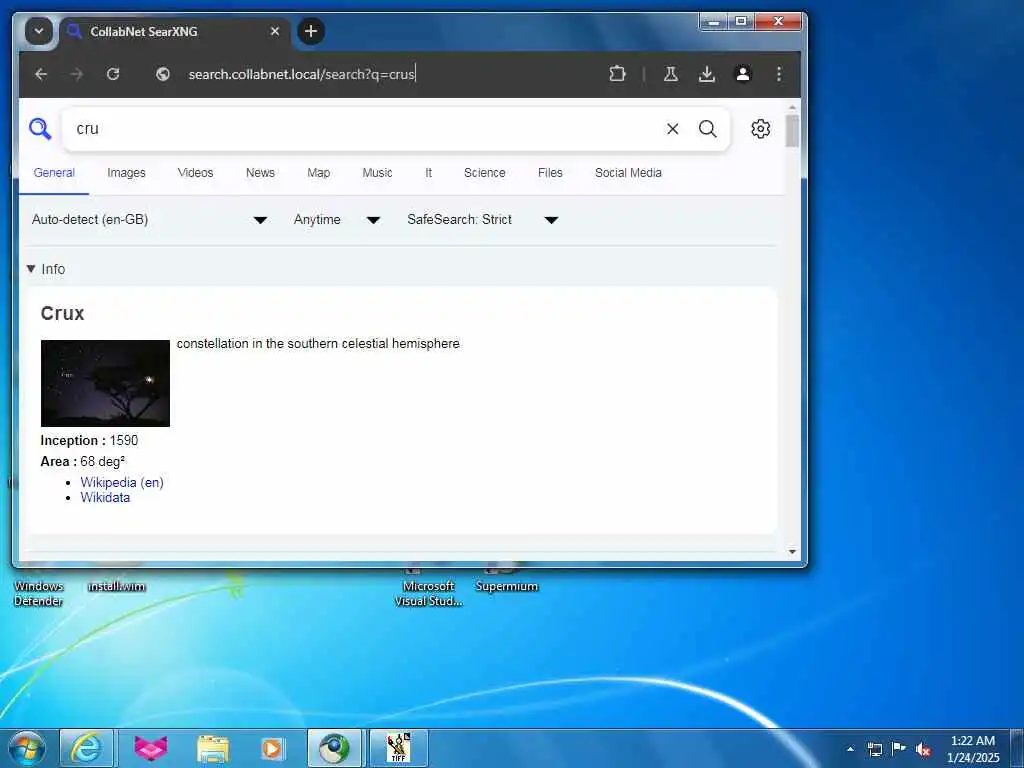The image size is (1024, 768).
Task: Show browser downloads
Action: coord(707,74)
